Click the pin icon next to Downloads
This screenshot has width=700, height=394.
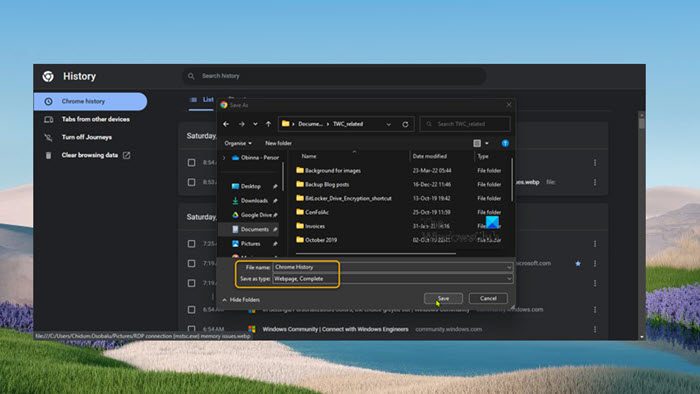click(275, 201)
